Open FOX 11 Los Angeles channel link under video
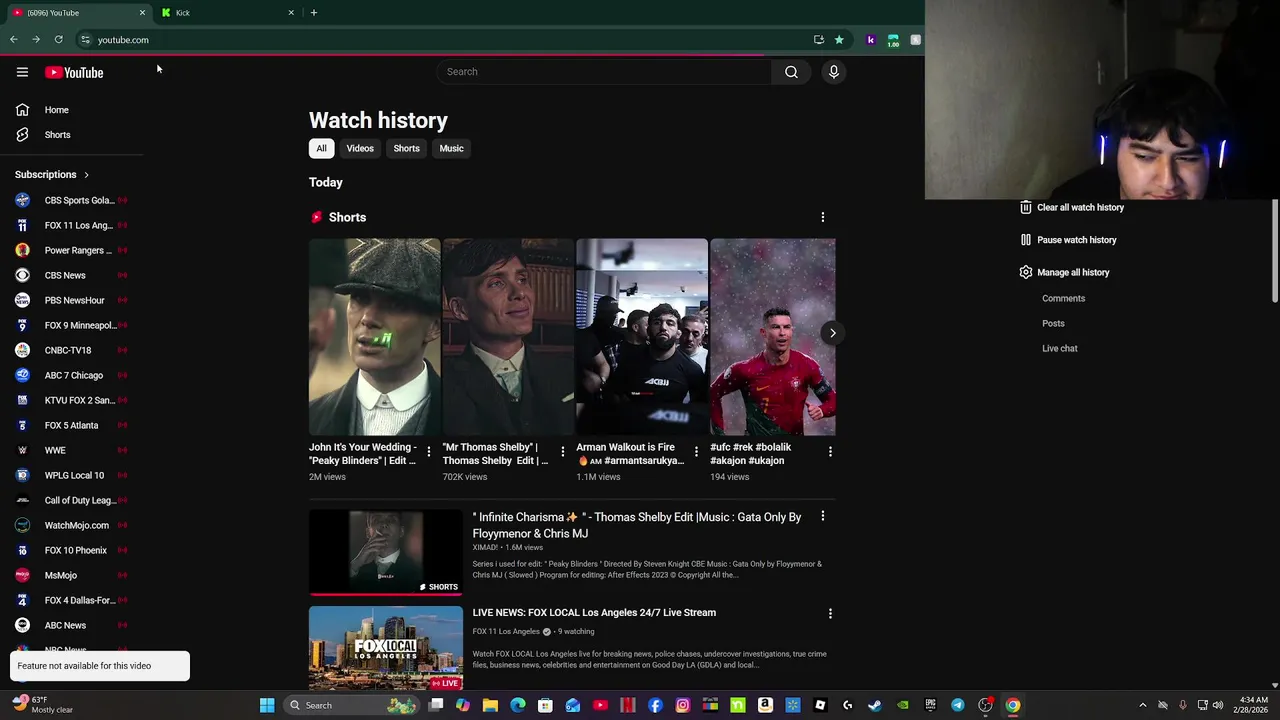Image resolution: width=1280 pixels, height=720 pixels. click(506, 632)
